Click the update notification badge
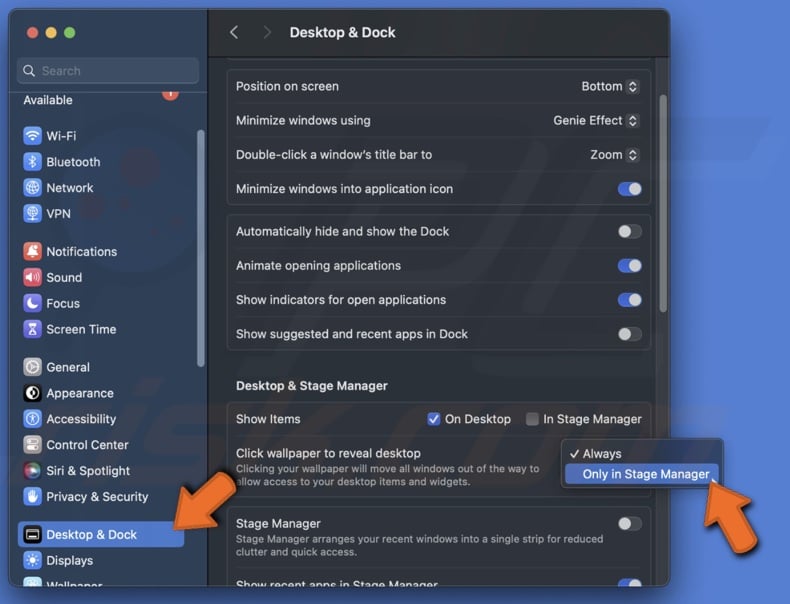This screenshot has width=790, height=604. pos(170,94)
